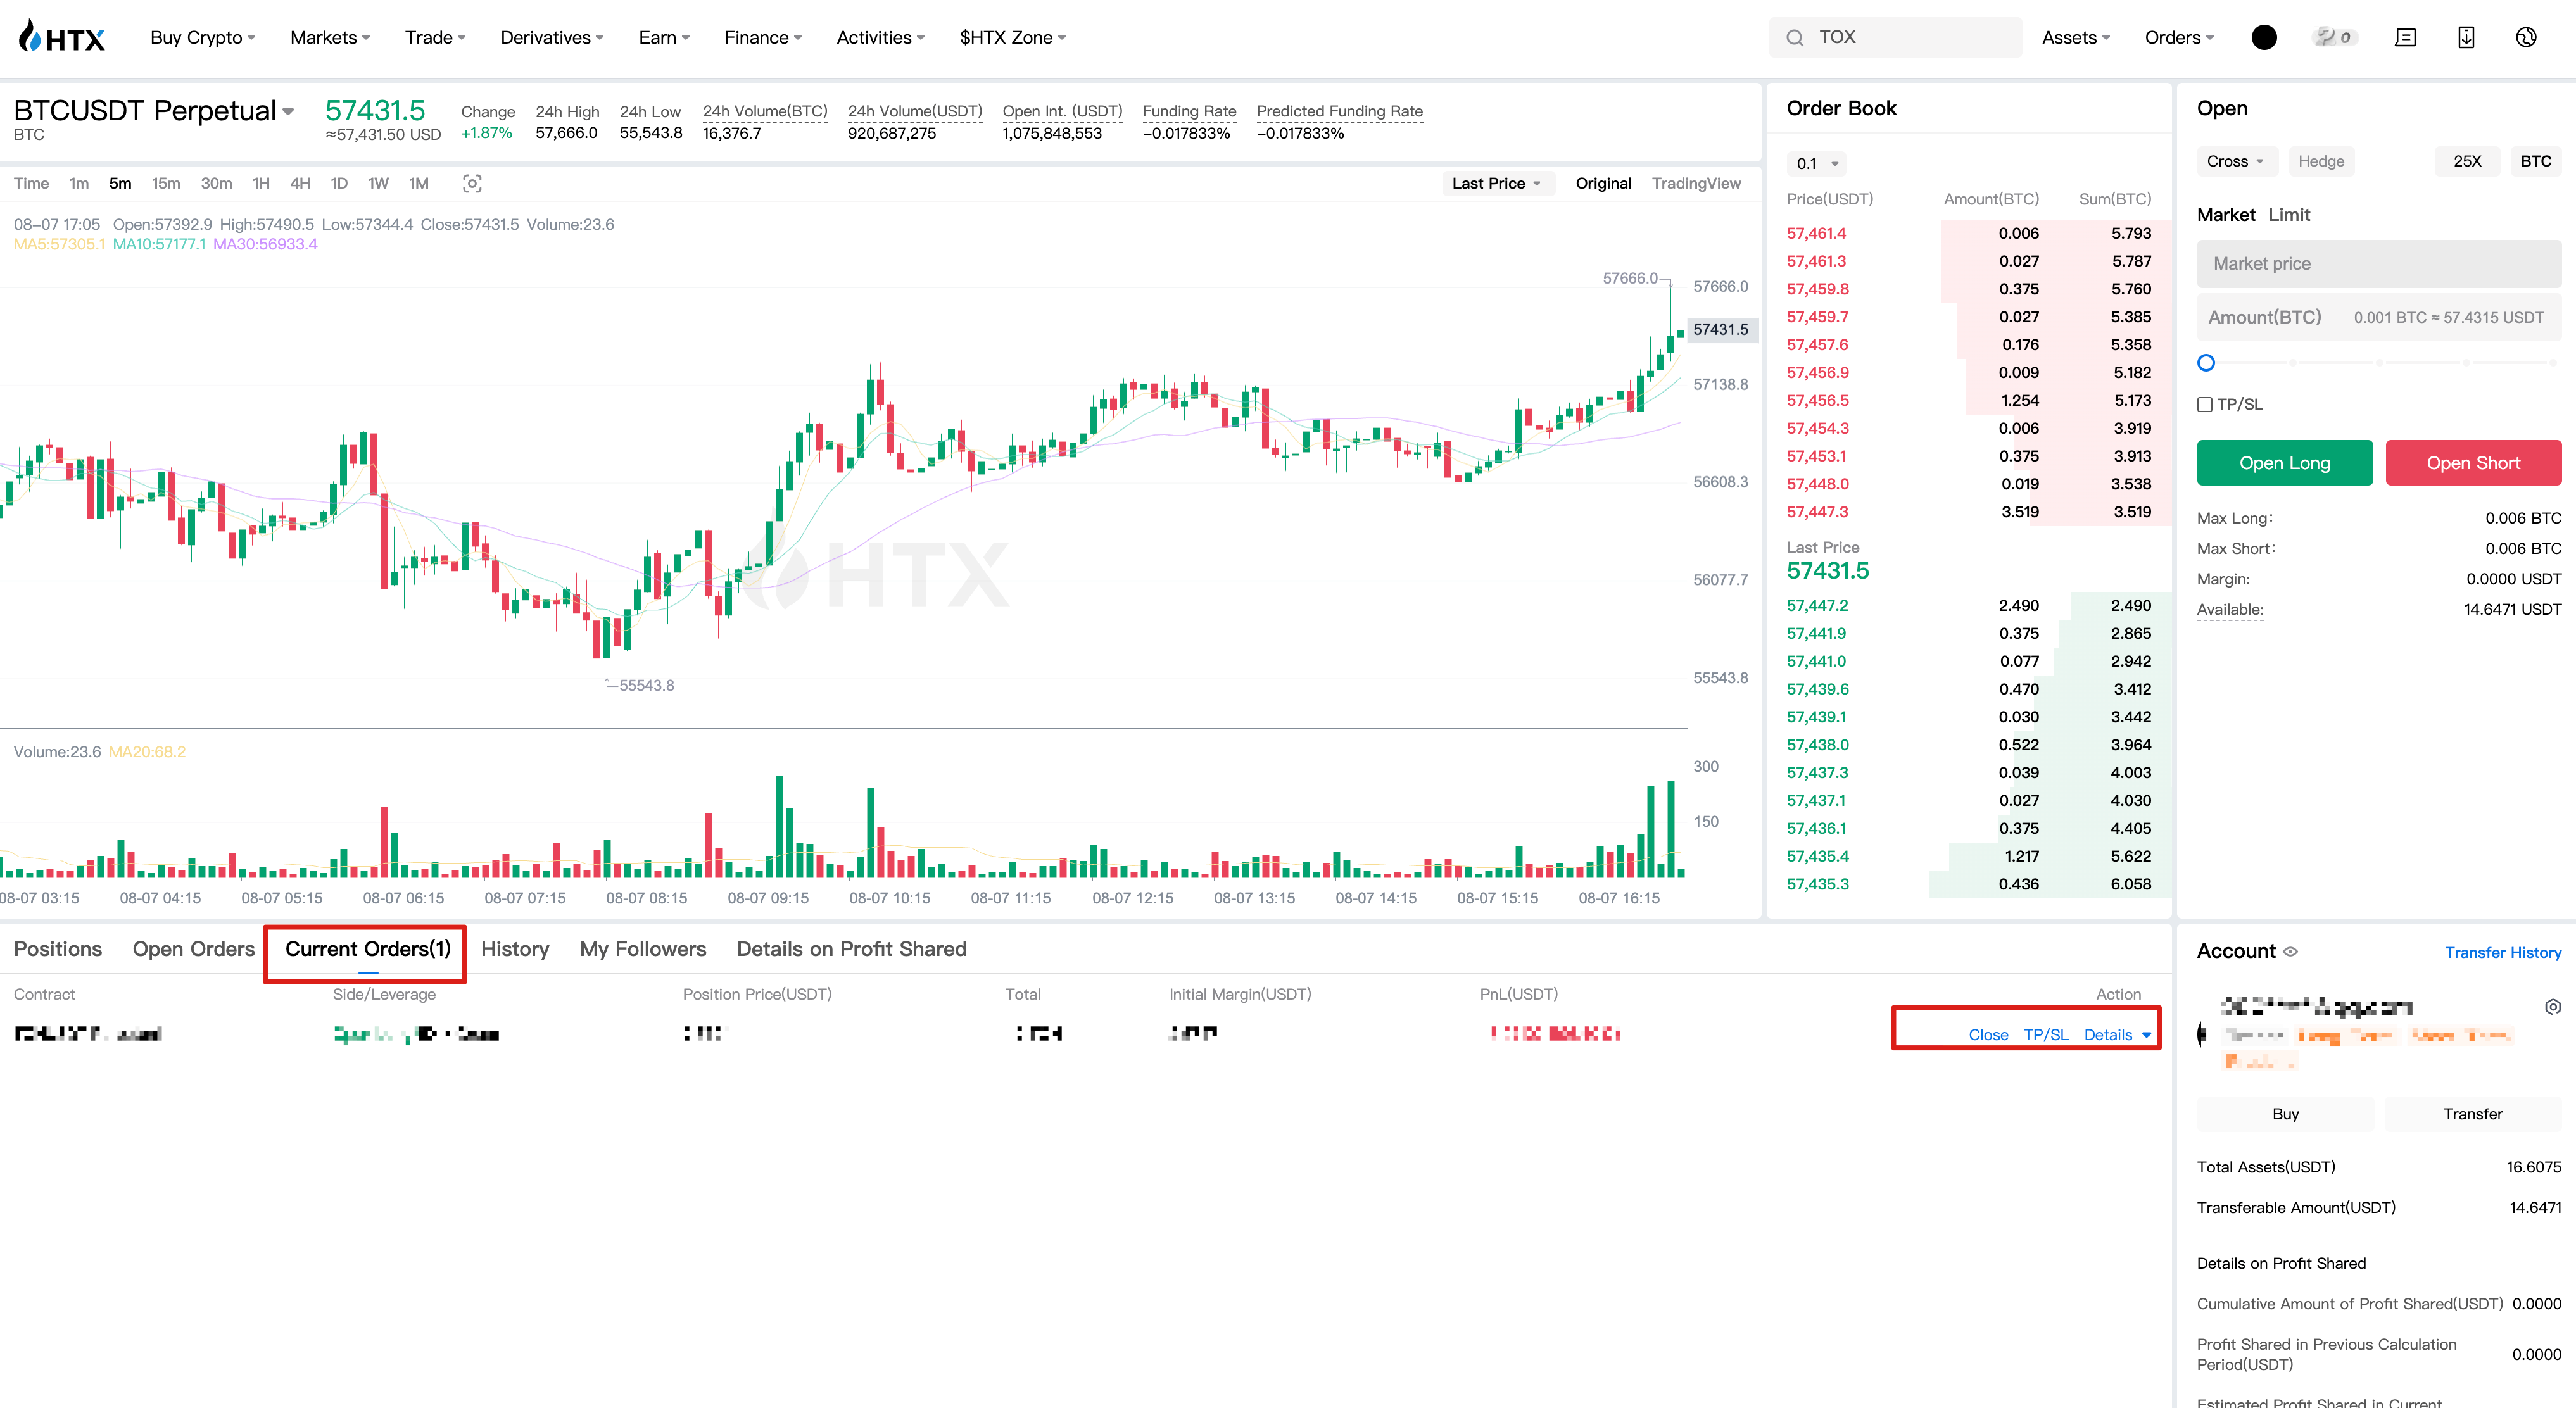
Task: Open the BTCUSDT Perpetual contract selector
Action: click(x=154, y=110)
